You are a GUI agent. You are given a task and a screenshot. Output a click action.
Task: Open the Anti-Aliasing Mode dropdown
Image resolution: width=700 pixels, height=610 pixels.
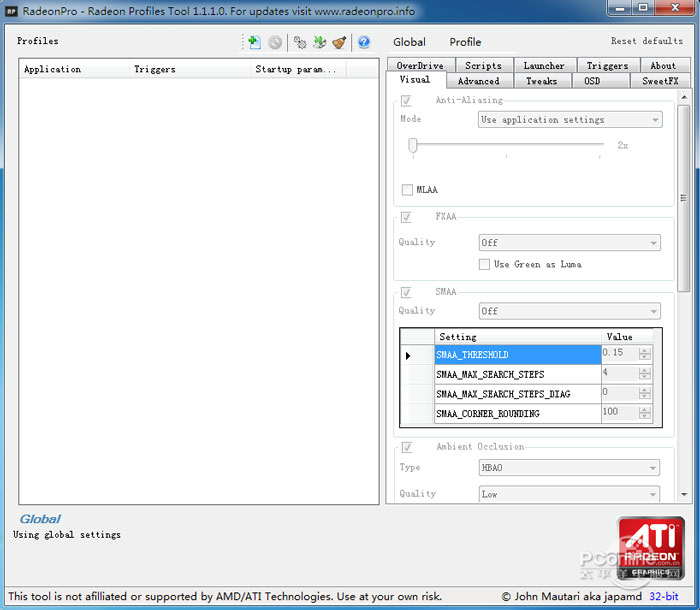pos(570,120)
